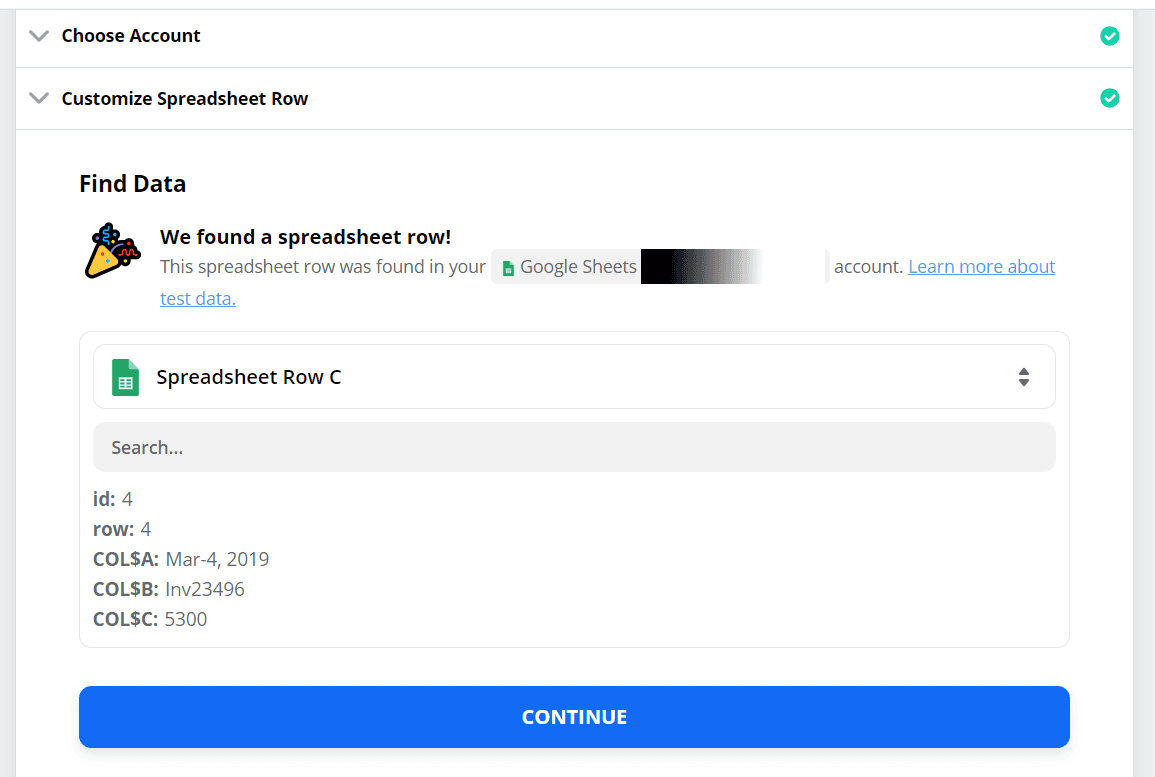Select the COL$A Mar-4, 2019 data line
Image resolution: width=1155 pixels, height=777 pixels.
click(181, 559)
